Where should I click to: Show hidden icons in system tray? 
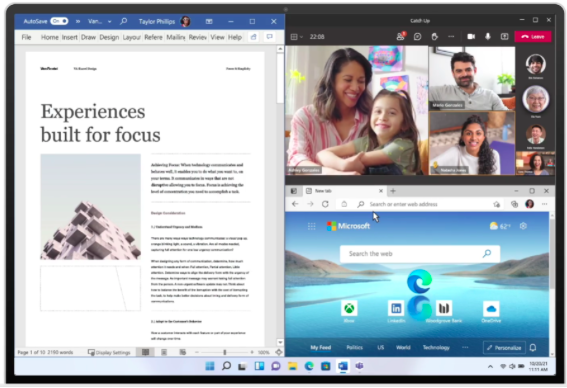tap(490, 366)
